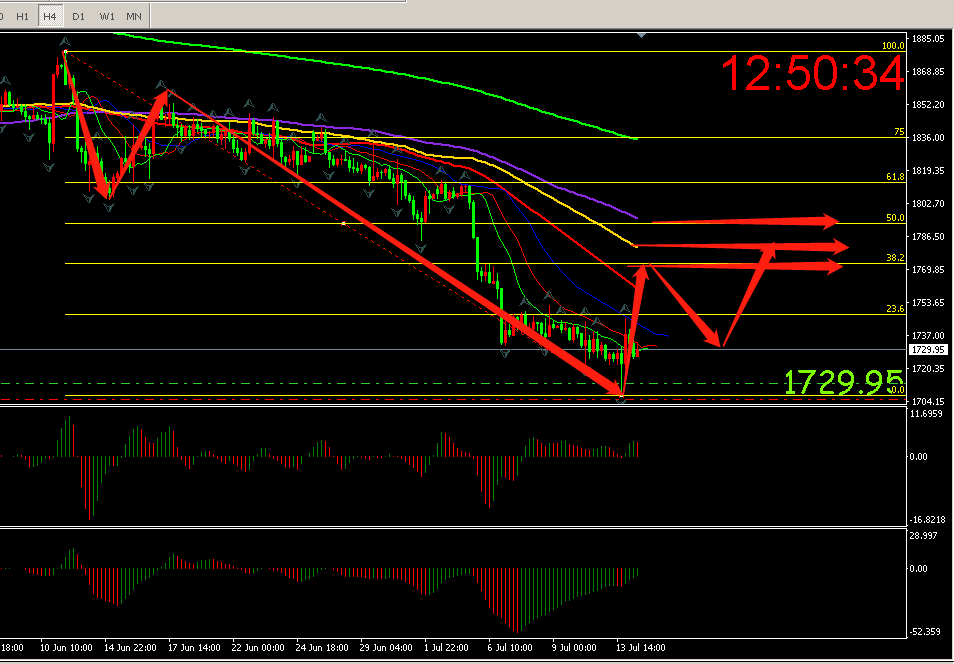Click the chart shift triangle marker
Image resolution: width=954 pixels, height=664 pixels.
click(x=643, y=33)
